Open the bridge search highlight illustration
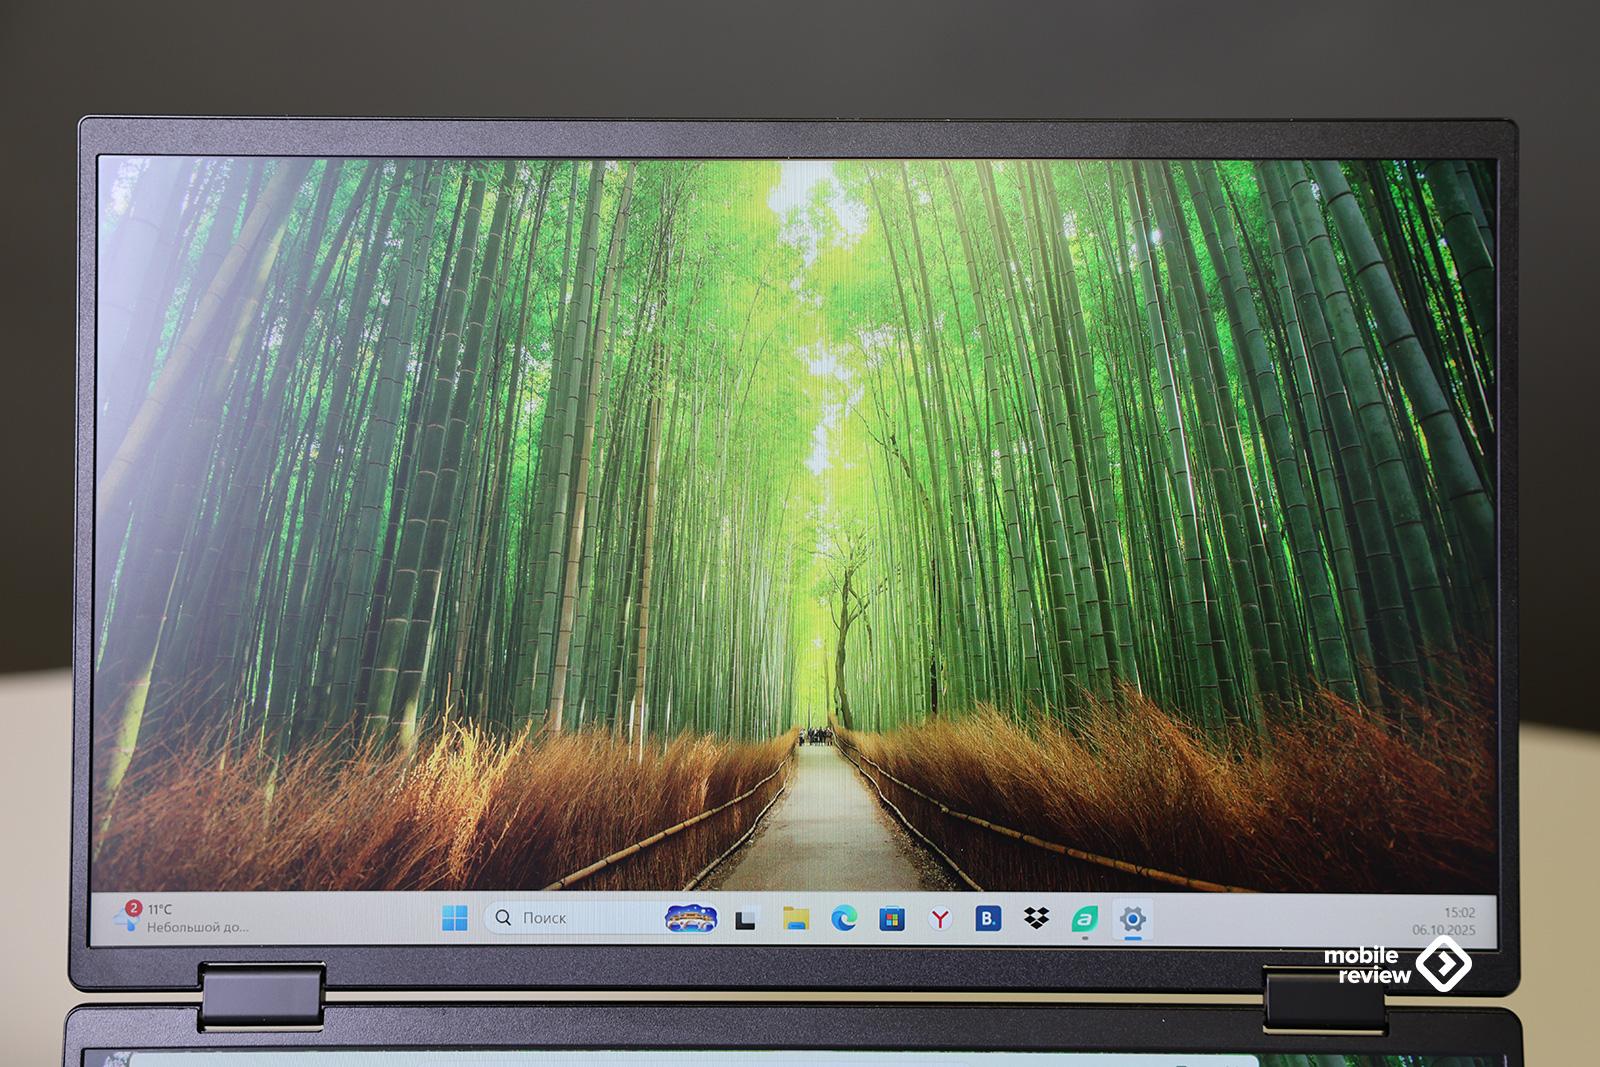Screen dimensions: 1600x1067 click(691, 918)
